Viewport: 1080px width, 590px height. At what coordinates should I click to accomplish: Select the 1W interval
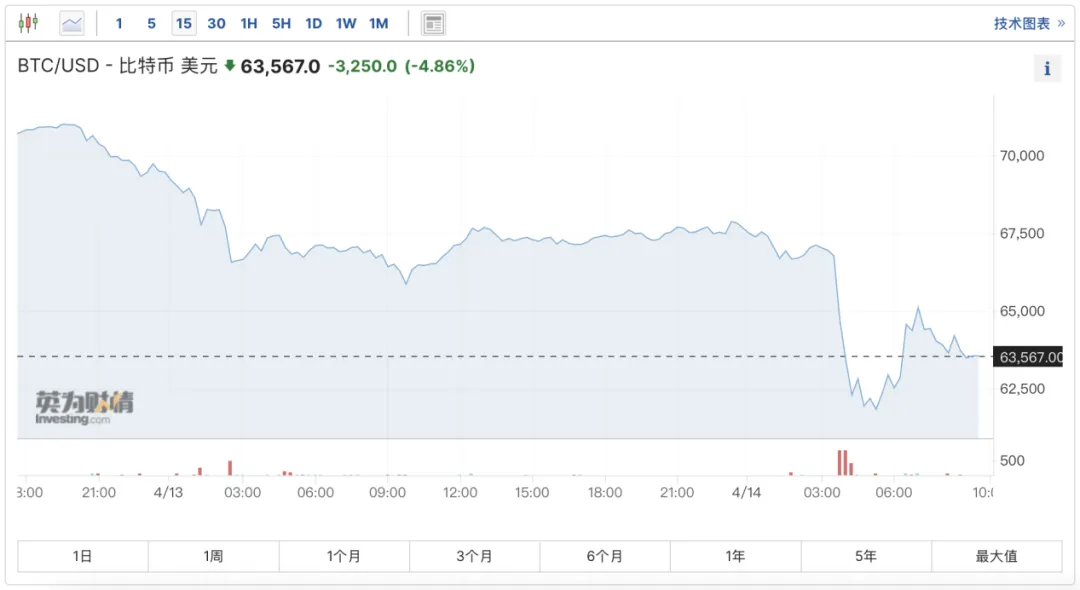[x=346, y=23]
